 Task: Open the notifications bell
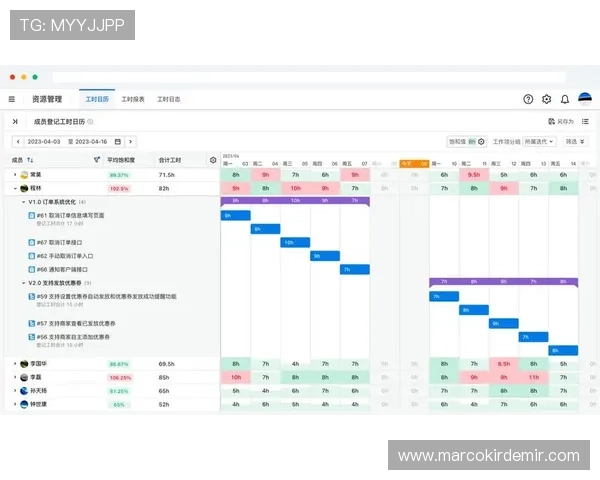coord(564,99)
